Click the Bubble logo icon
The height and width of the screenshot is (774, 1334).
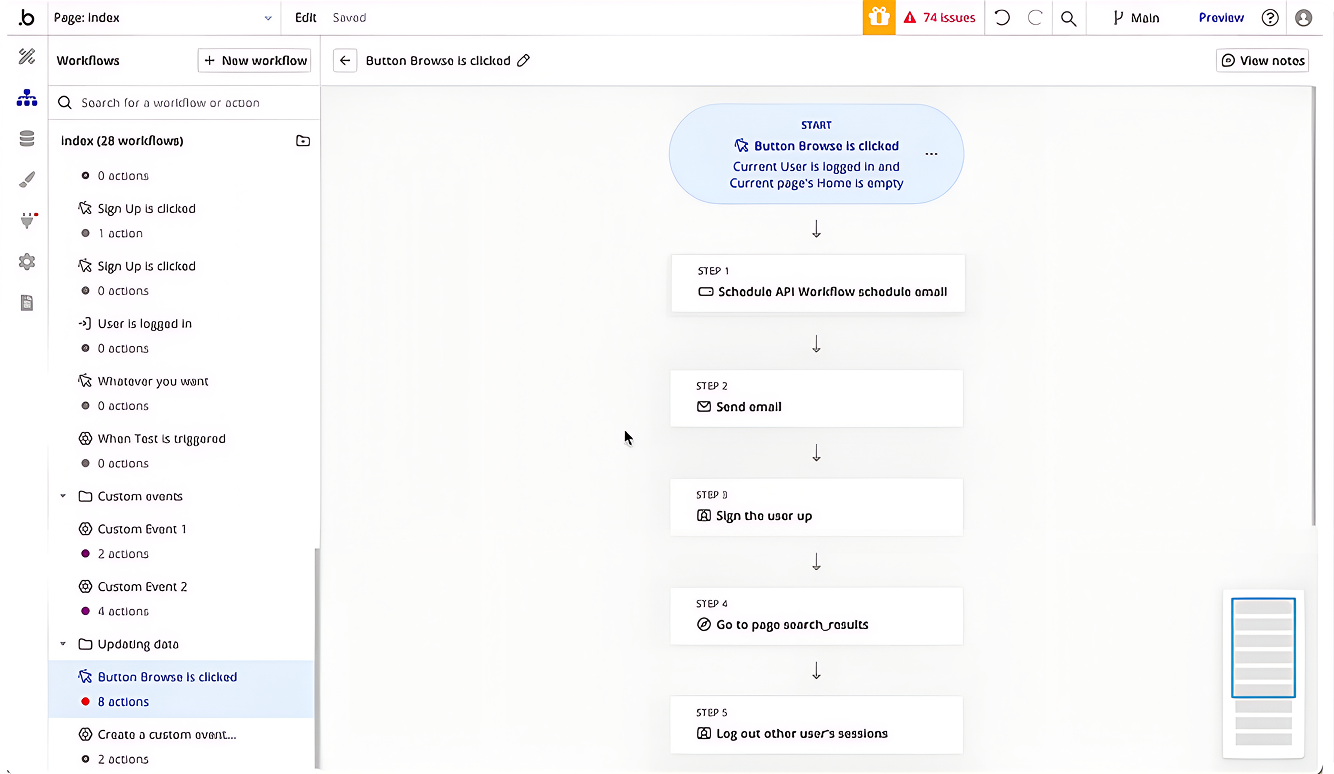tap(27, 17)
